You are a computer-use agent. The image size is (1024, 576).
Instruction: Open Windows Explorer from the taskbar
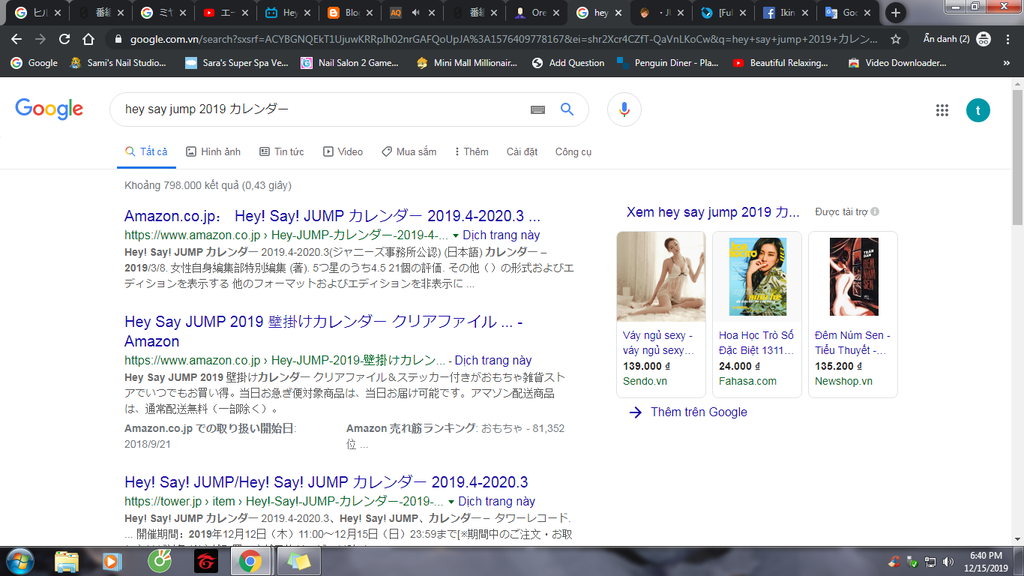[67, 562]
